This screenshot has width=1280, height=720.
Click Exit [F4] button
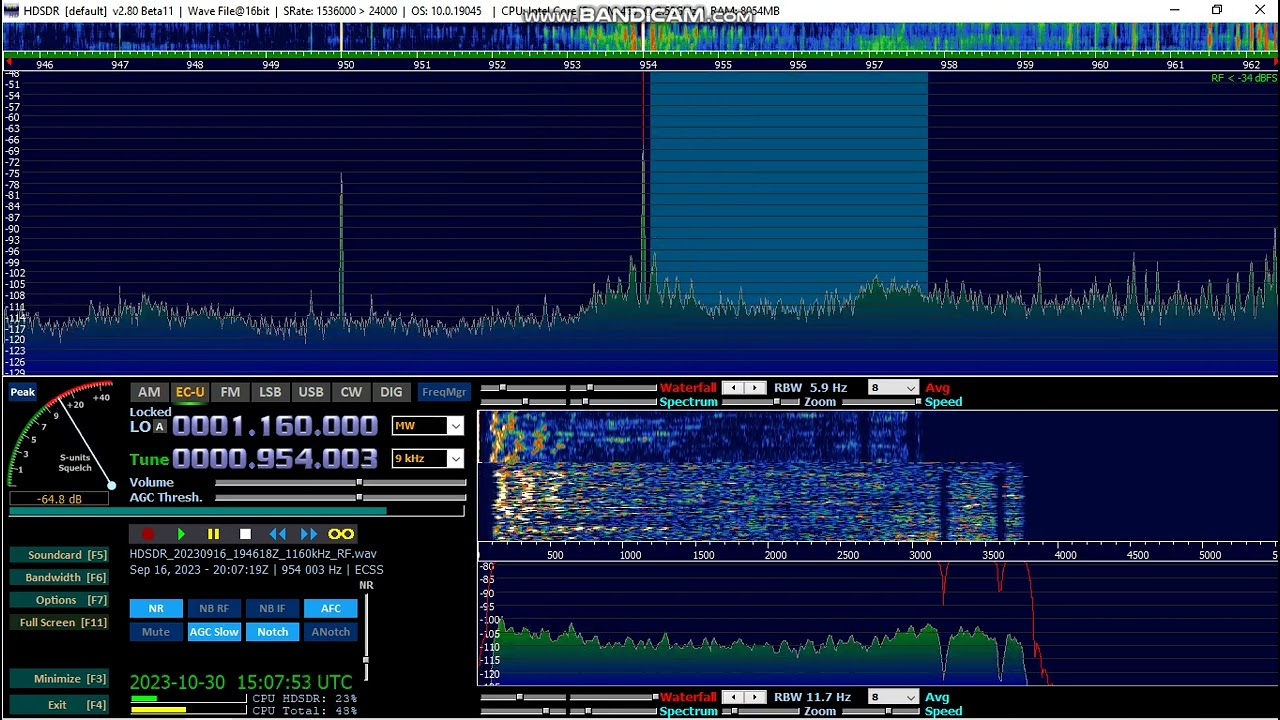pos(59,705)
